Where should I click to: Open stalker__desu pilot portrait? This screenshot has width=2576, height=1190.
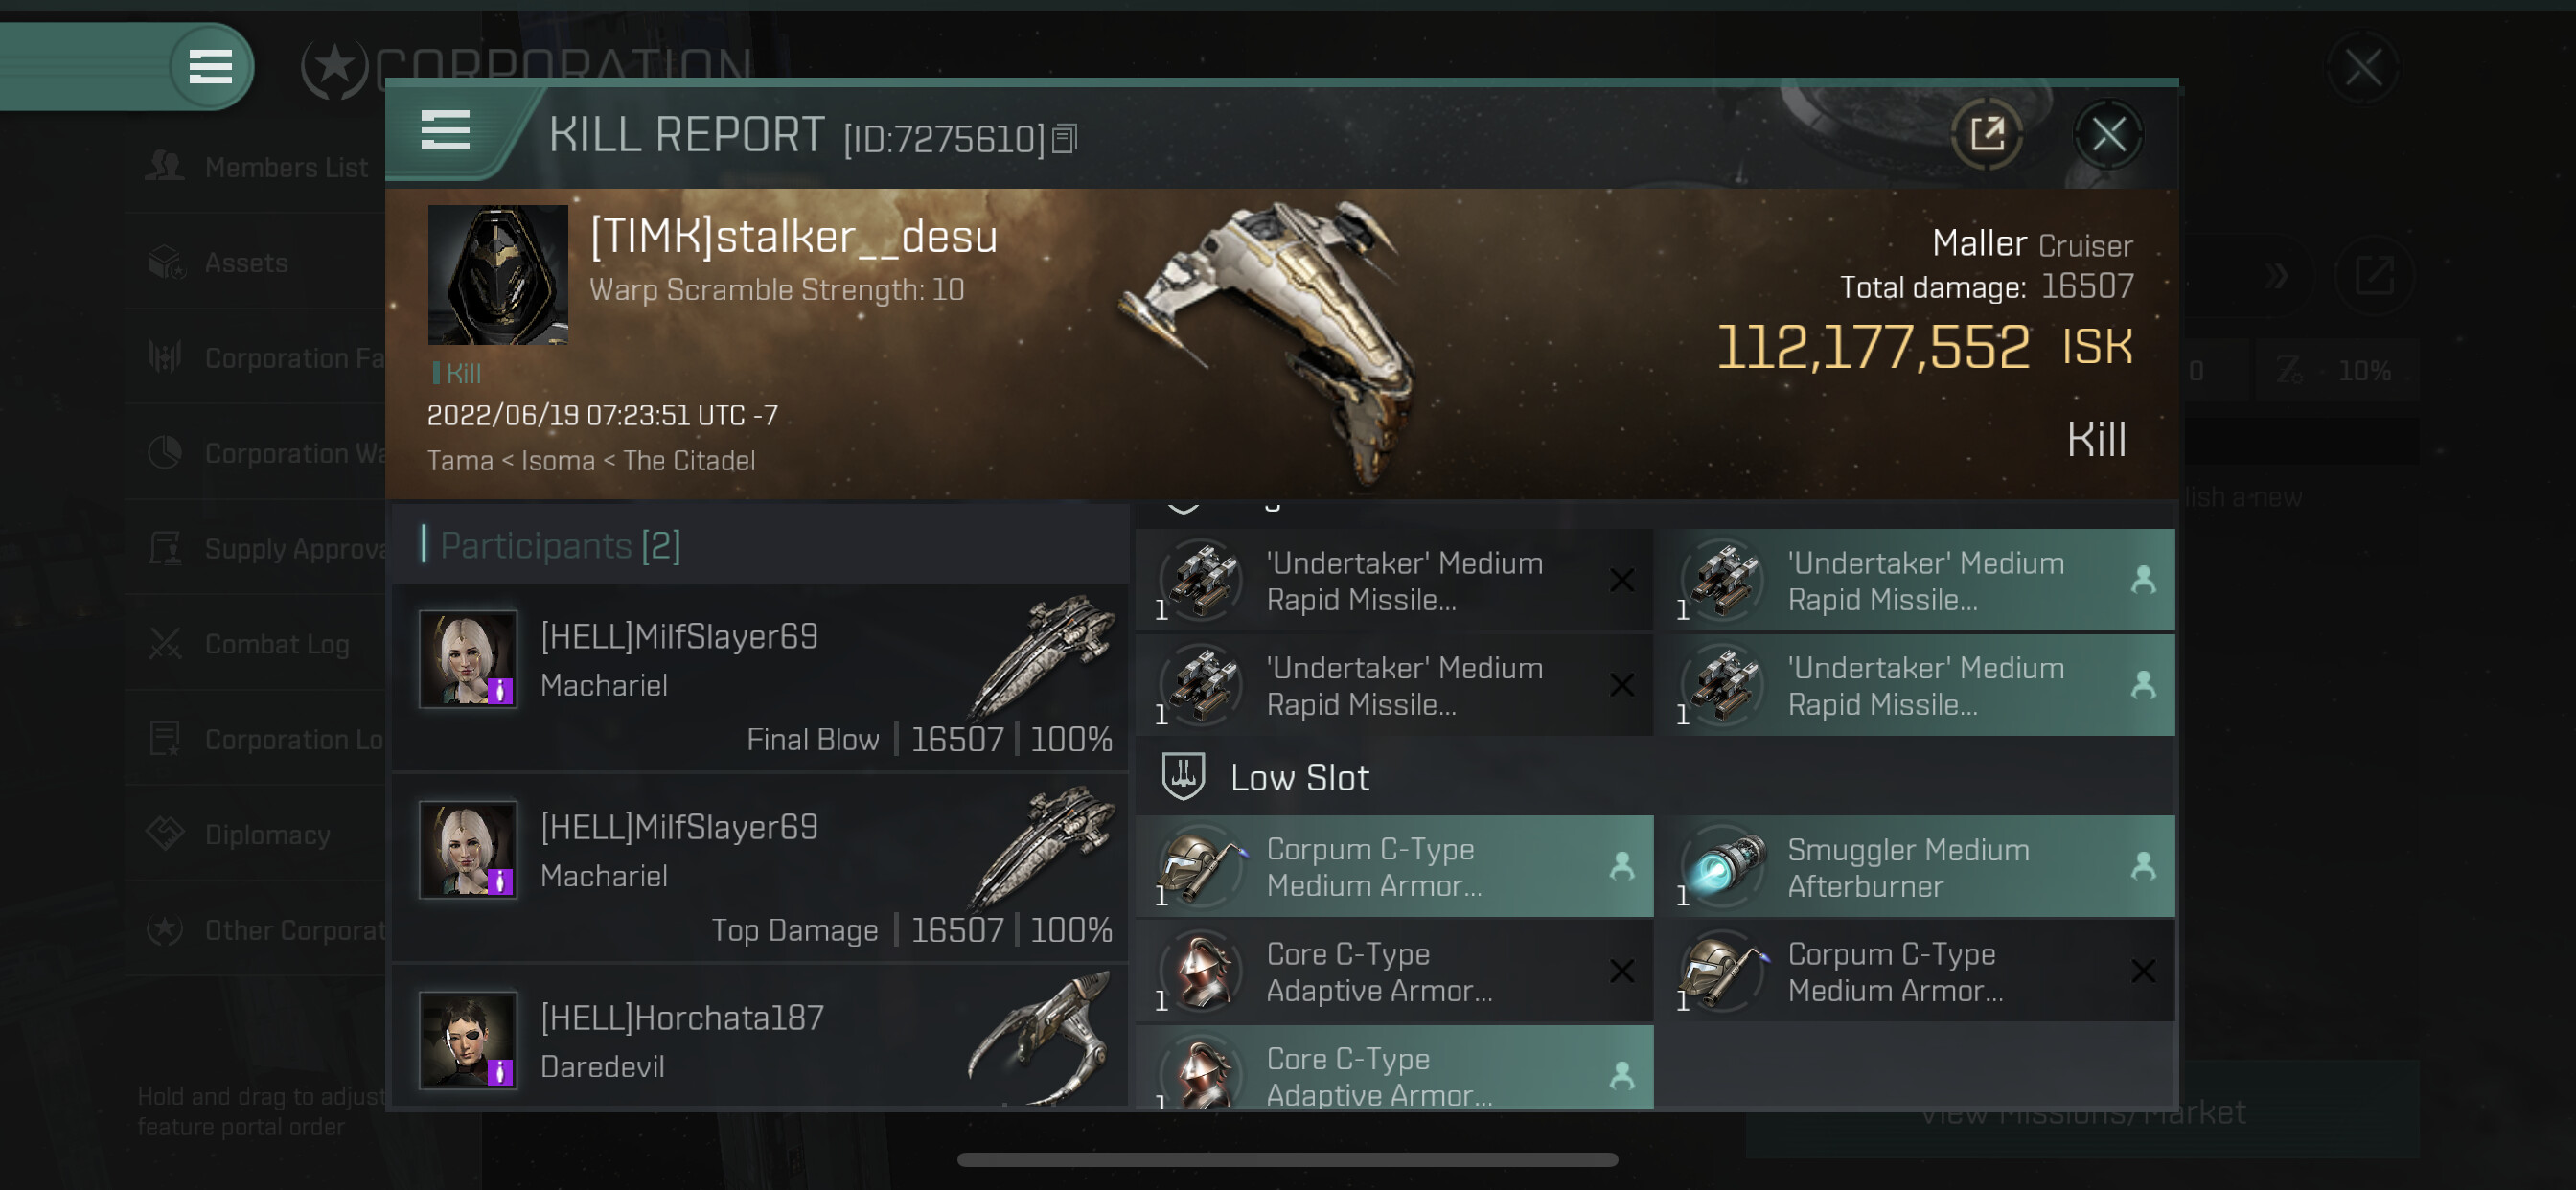coord(498,275)
